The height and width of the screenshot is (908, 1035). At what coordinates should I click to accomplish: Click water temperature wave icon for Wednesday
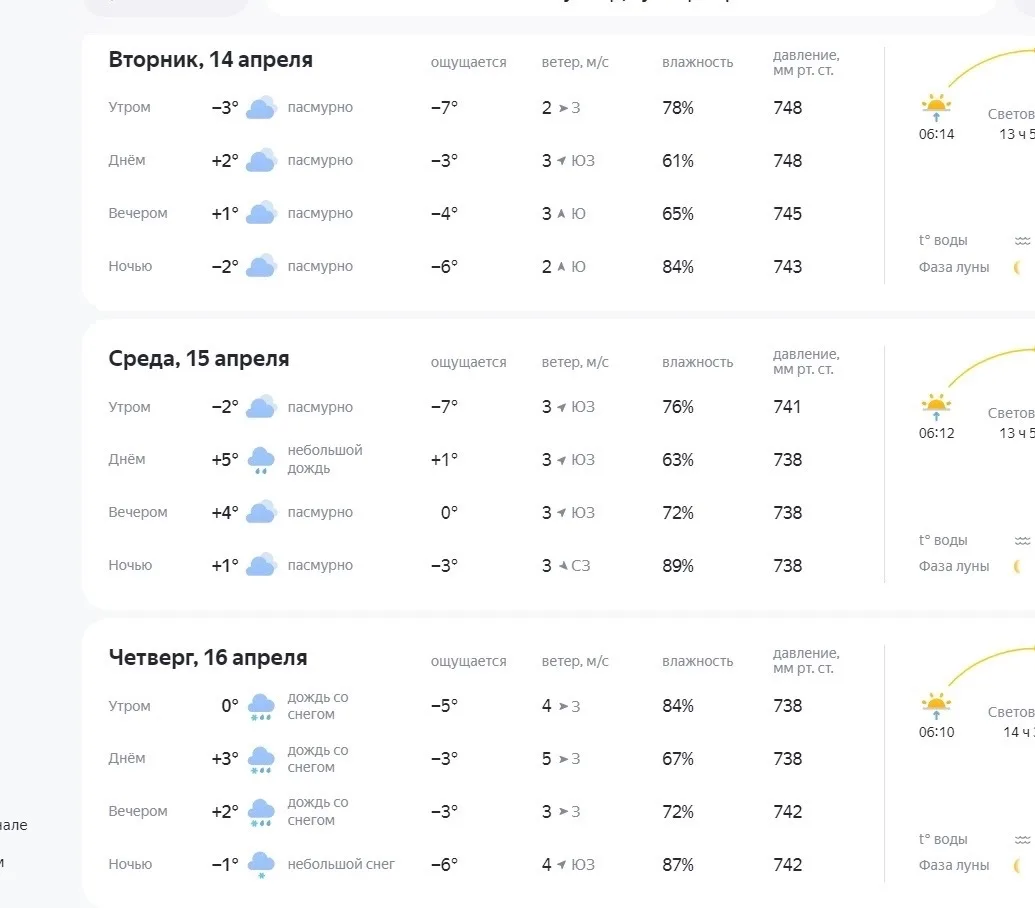[x=1022, y=540]
